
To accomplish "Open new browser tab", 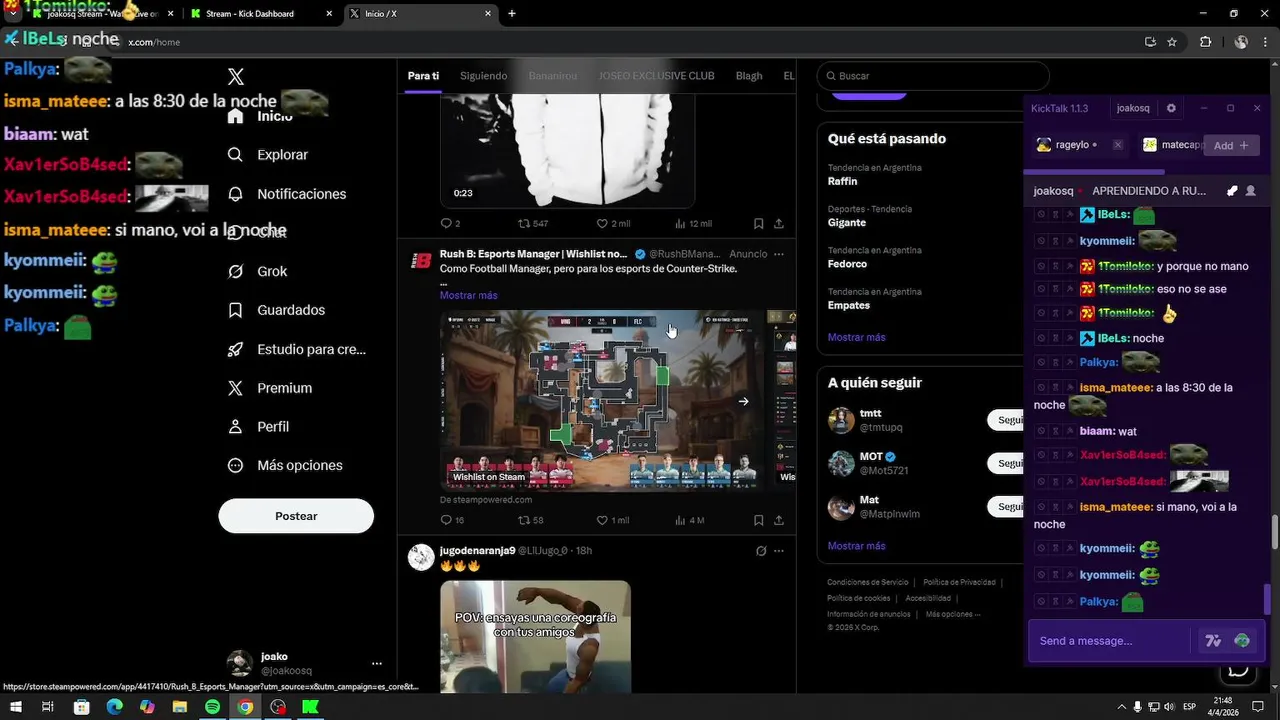I will pos(512,14).
